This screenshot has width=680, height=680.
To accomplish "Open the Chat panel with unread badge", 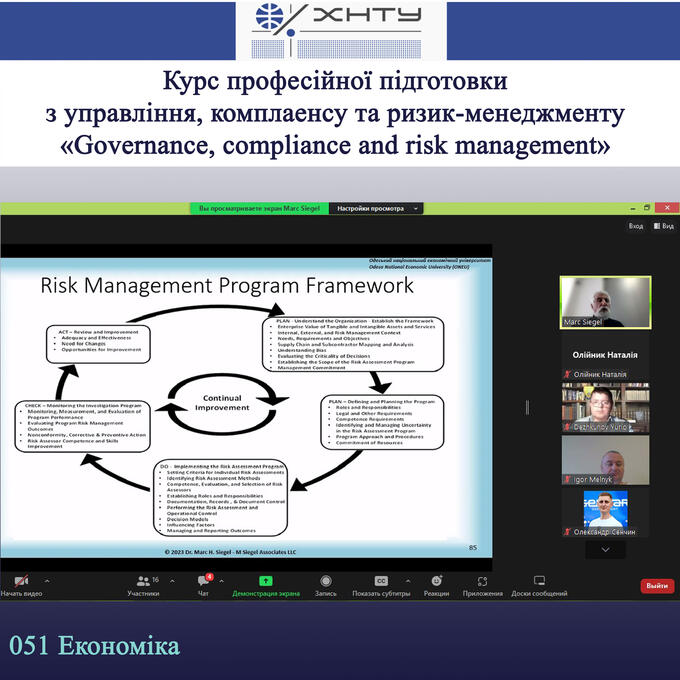I will coord(204,581).
